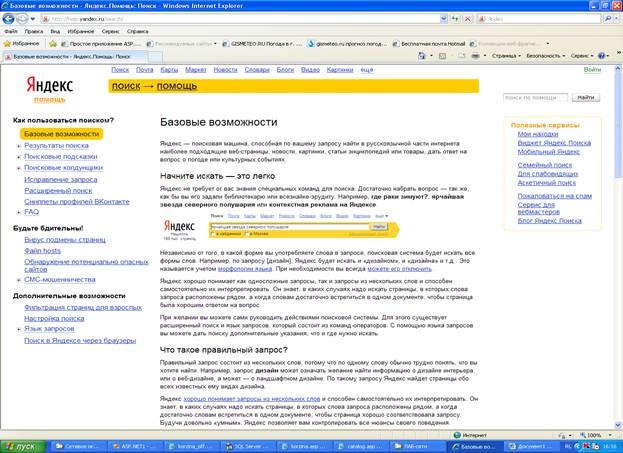The height and width of the screenshot is (453, 623).
Task: Open «Пожаловаться на спам» link
Action: coord(555,196)
